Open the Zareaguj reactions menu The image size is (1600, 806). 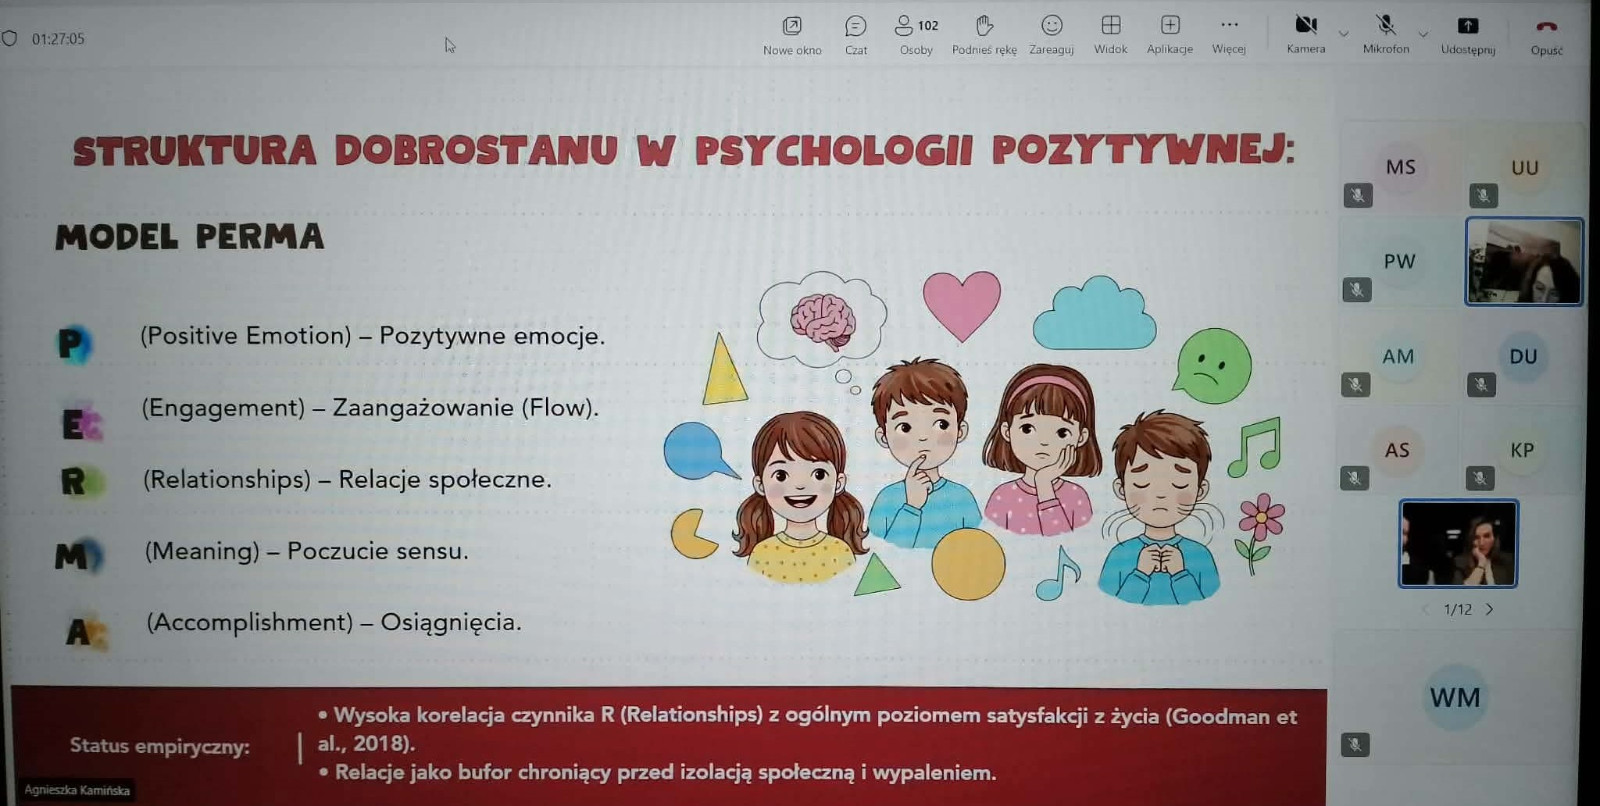coord(1051,34)
